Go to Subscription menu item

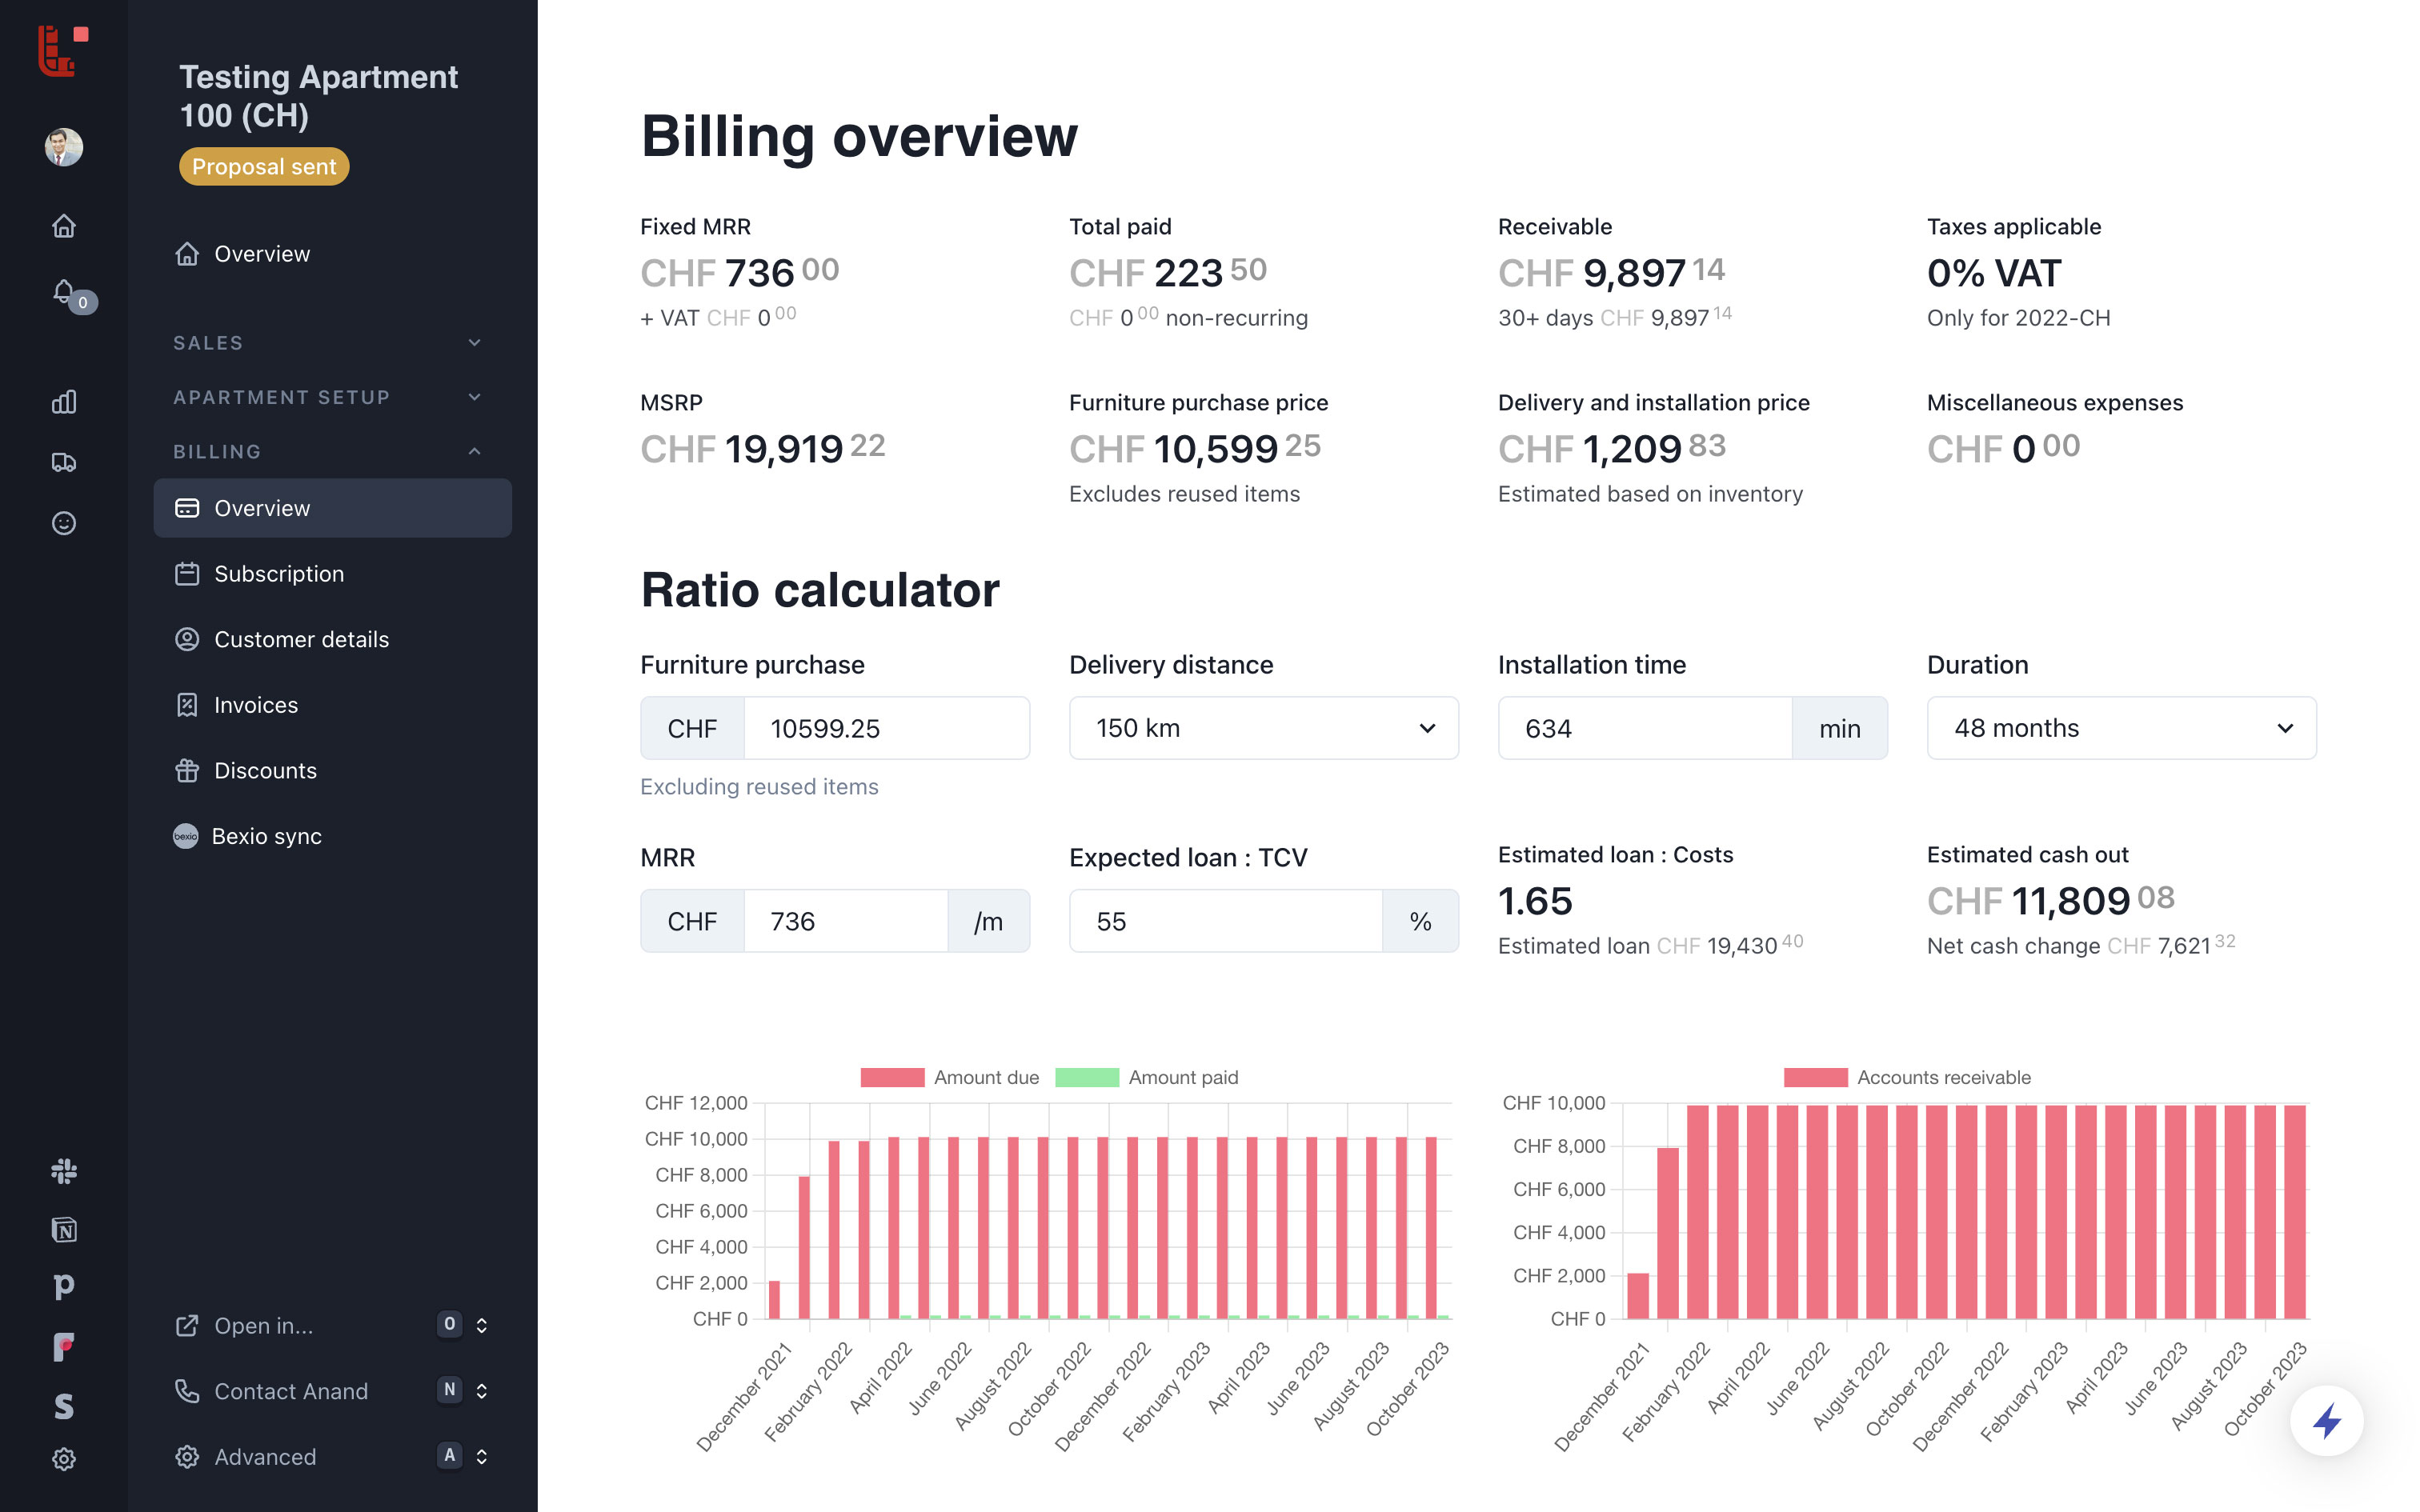click(279, 574)
